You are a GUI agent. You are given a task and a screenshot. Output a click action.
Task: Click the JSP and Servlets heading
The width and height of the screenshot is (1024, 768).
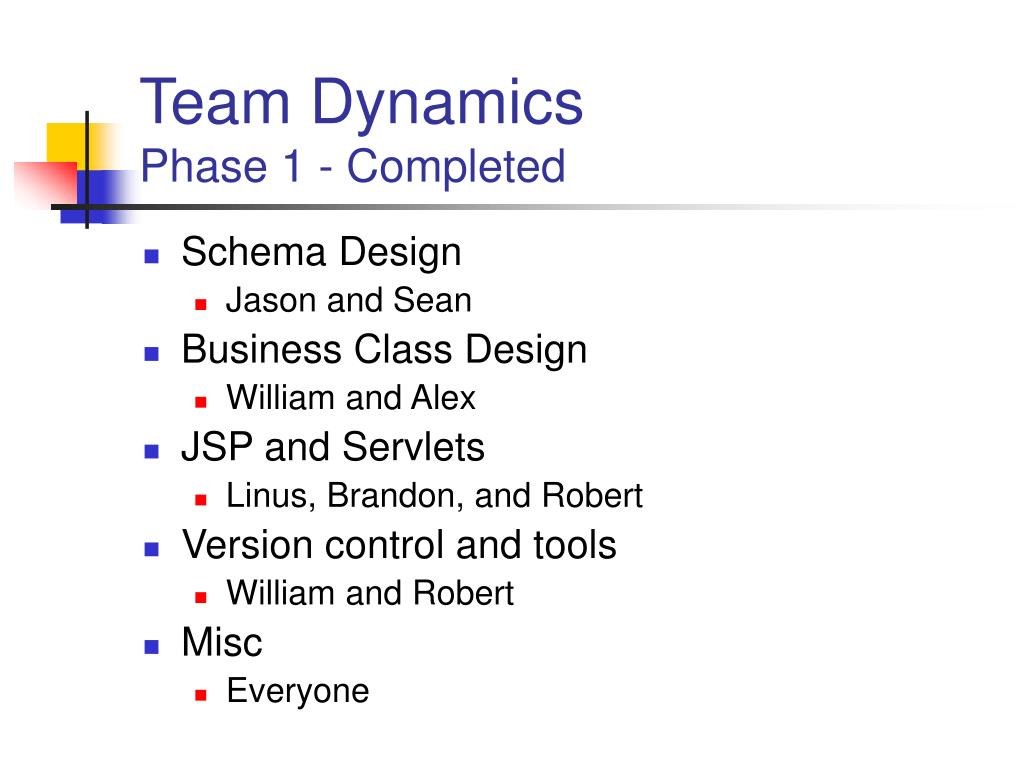(333, 448)
